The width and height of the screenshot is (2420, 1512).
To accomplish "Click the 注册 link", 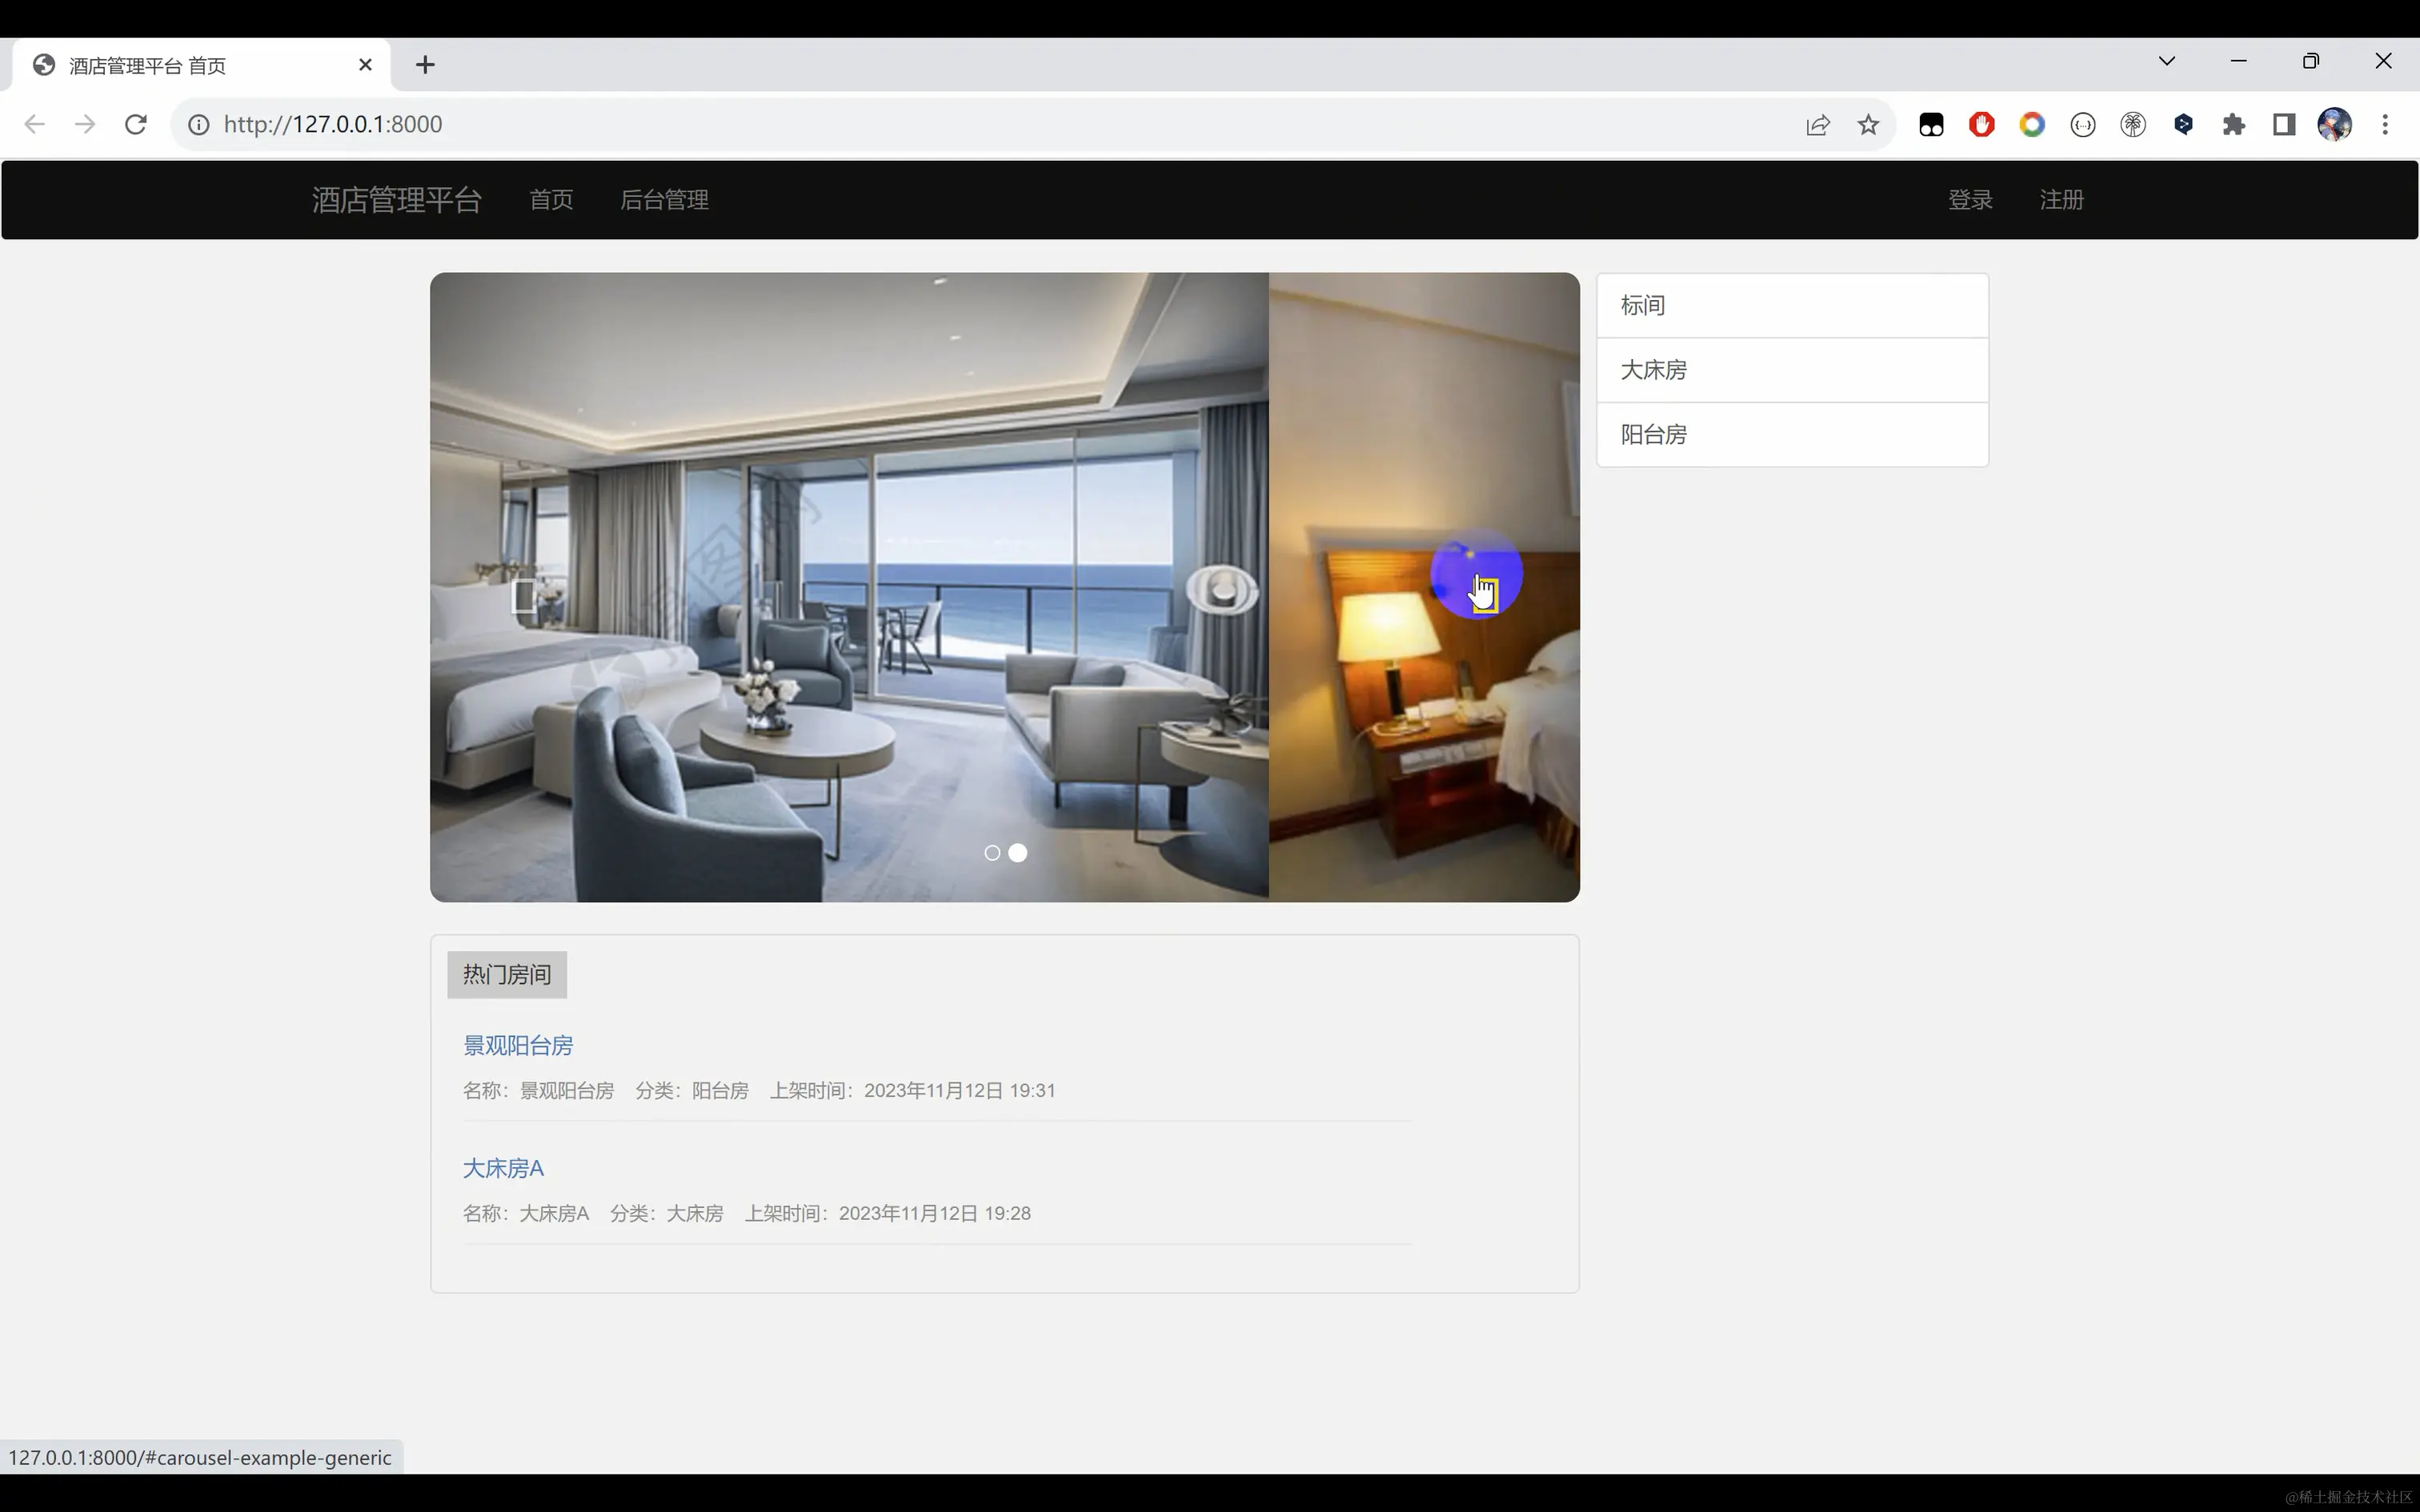I will point(2061,200).
